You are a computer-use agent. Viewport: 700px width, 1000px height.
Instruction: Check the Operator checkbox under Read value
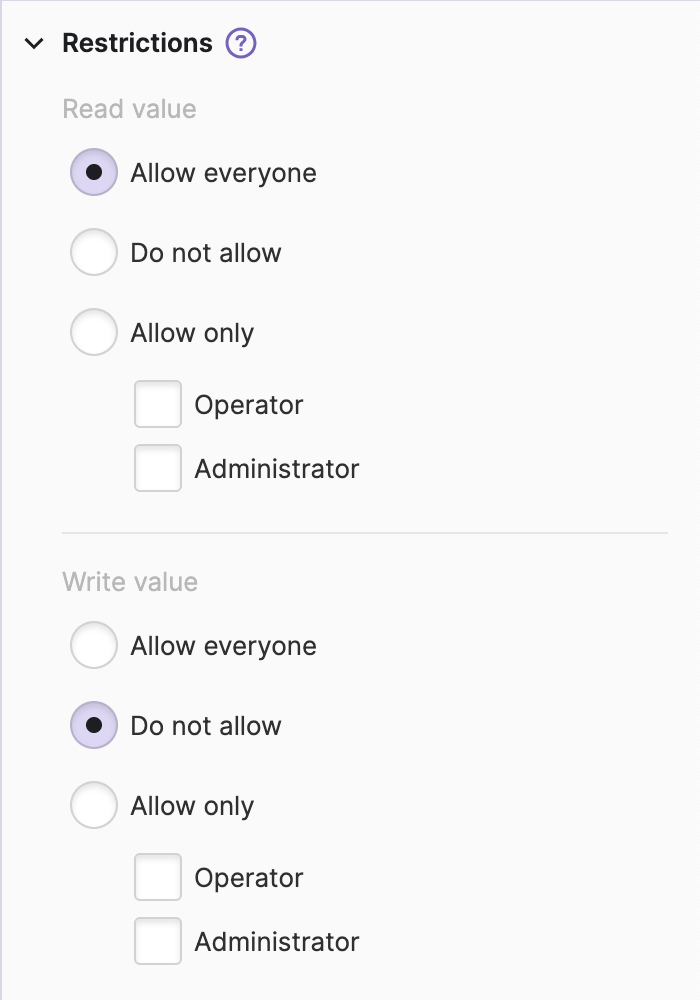pyautogui.click(x=158, y=404)
